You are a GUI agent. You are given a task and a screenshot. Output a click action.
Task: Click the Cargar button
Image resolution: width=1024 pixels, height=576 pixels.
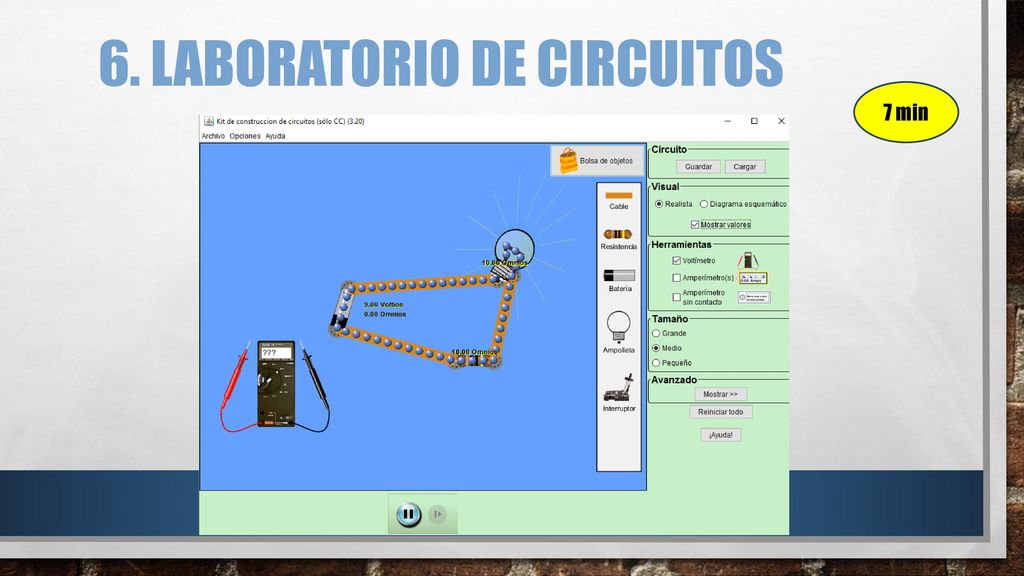(x=744, y=167)
